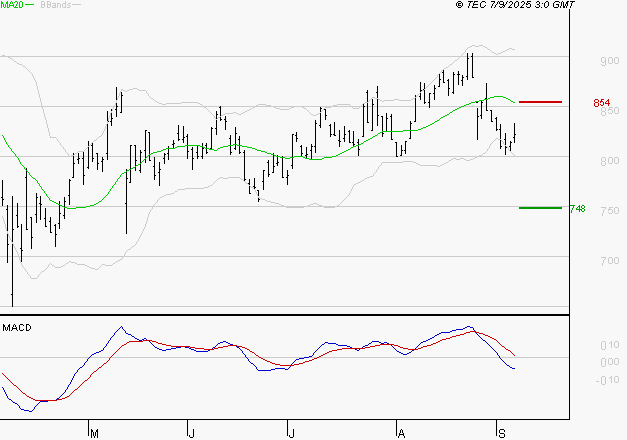Click the green 748 support value
Viewport: 627px width, 440px height.
click(577, 208)
